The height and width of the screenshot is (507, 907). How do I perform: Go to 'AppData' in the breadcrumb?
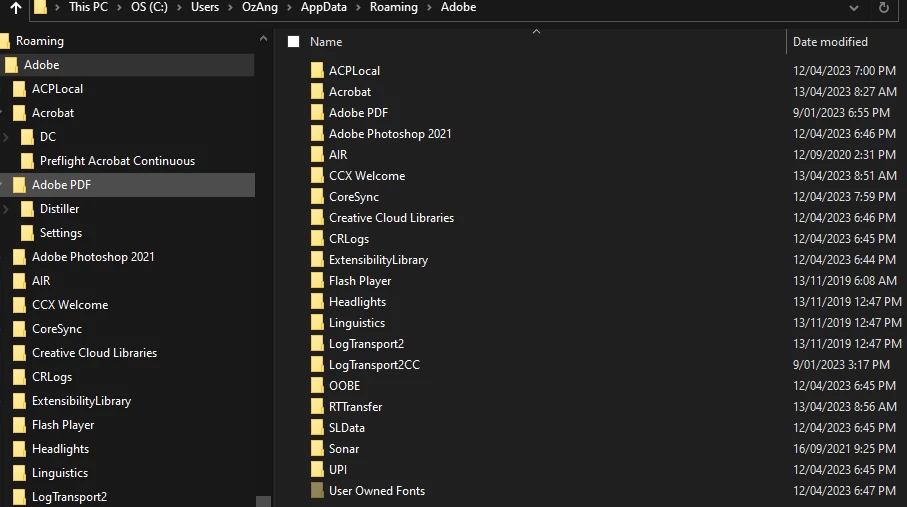coord(323,8)
